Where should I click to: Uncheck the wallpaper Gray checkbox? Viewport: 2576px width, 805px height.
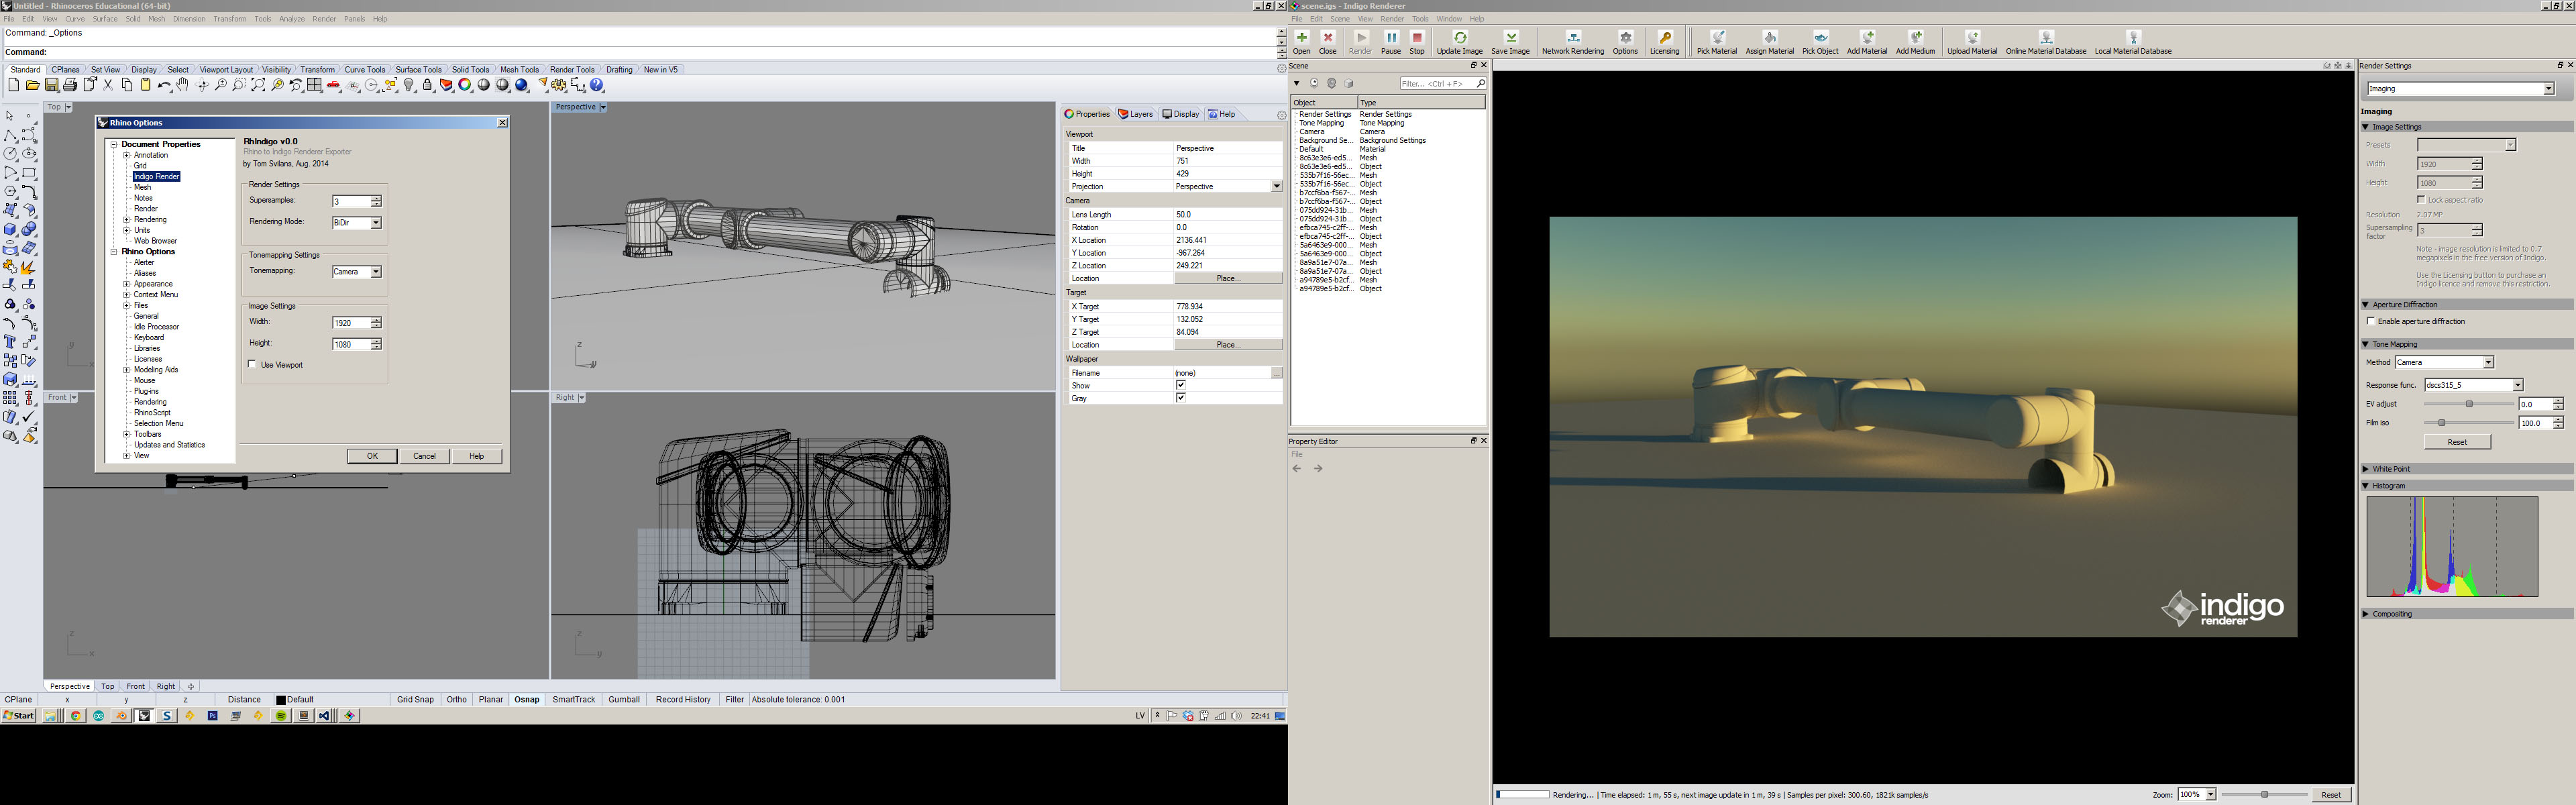pos(1181,398)
